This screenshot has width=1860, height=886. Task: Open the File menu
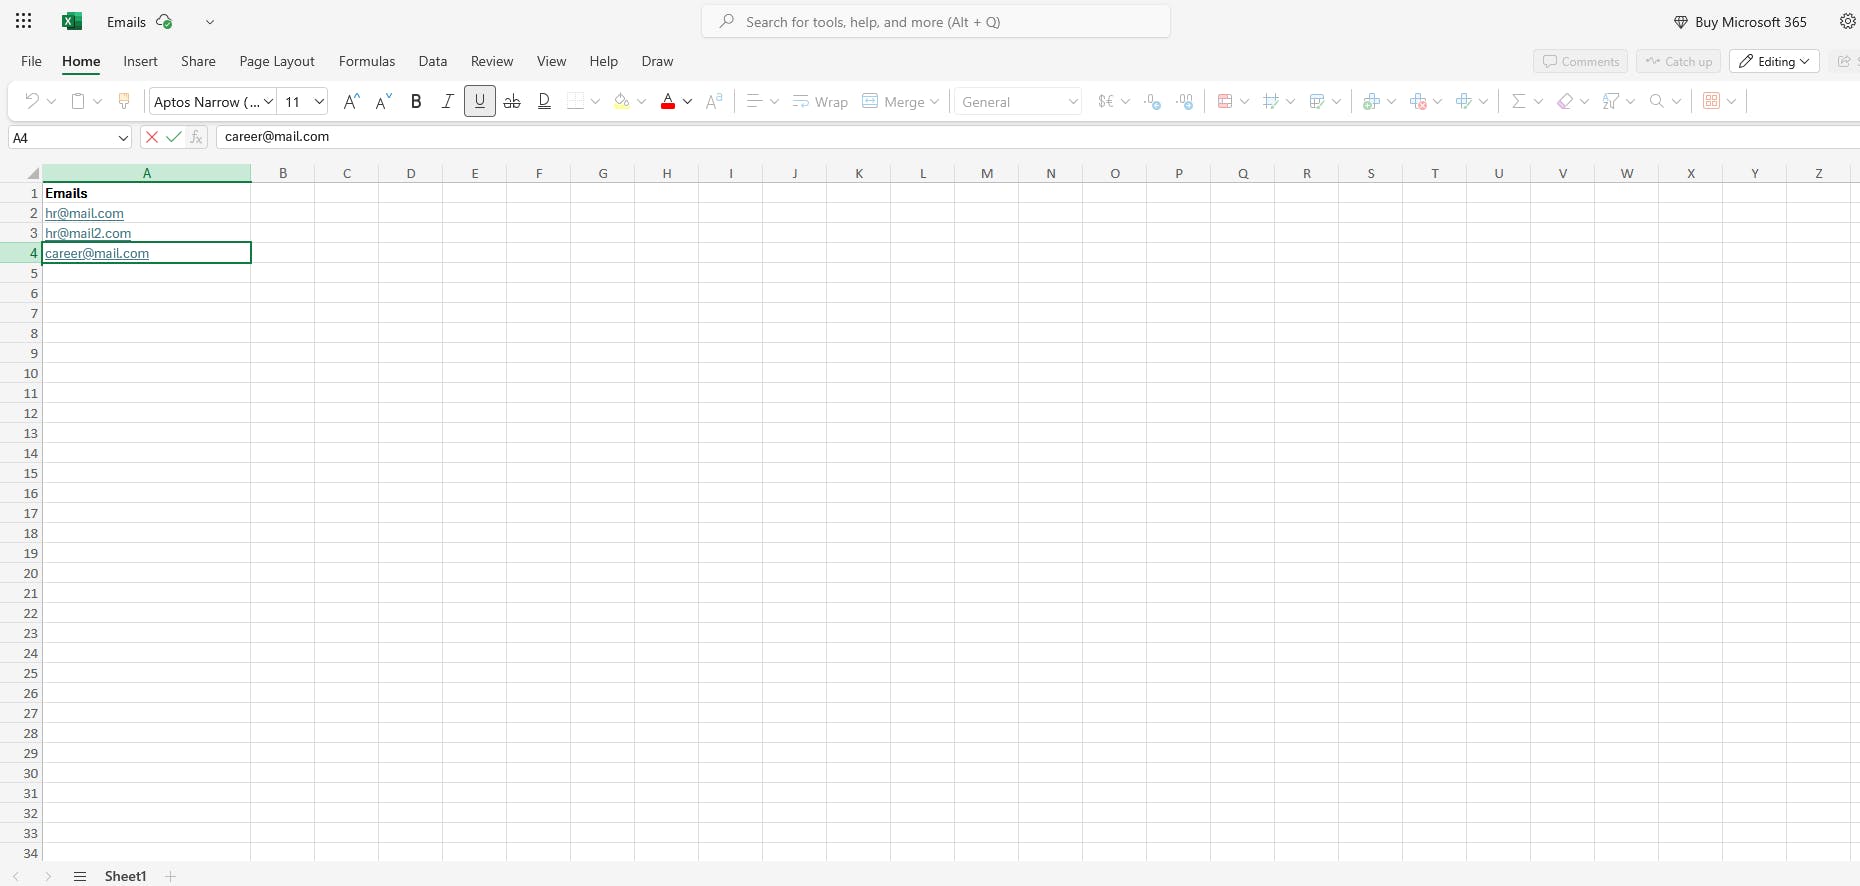tap(31, 61)
